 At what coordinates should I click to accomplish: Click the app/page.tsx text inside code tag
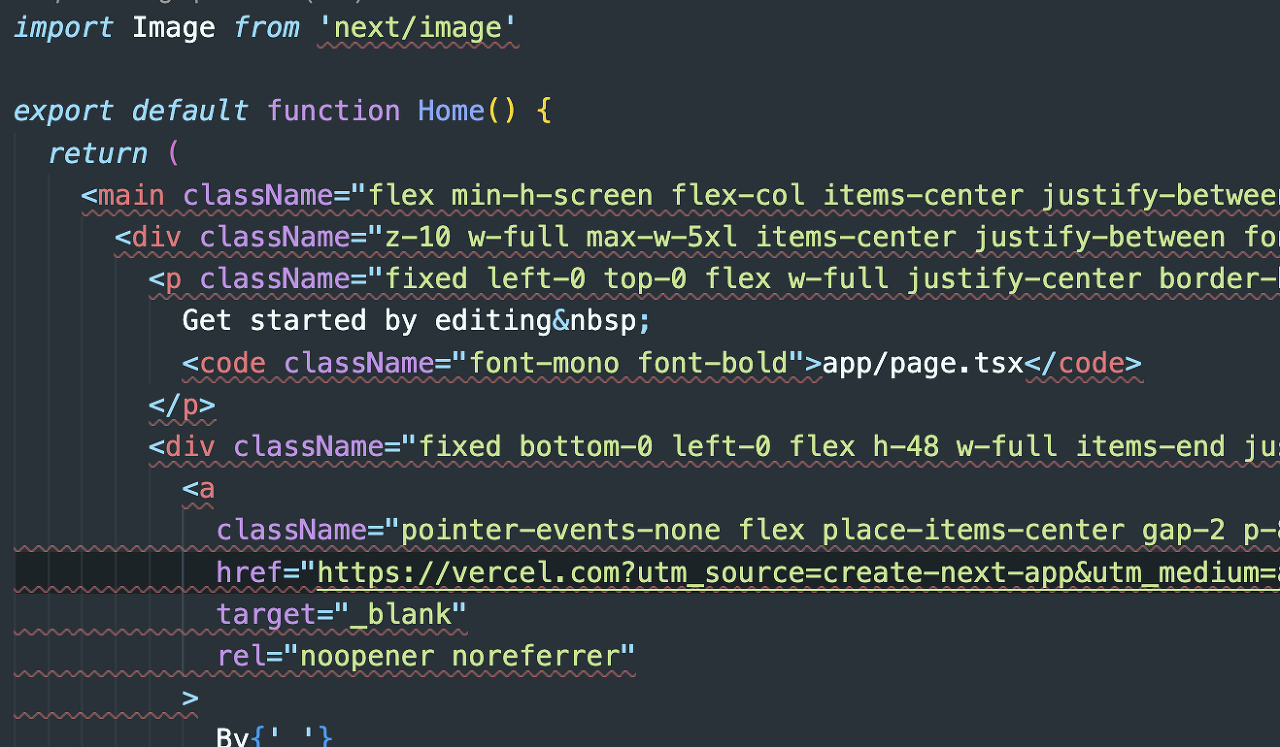coord(923,363)
